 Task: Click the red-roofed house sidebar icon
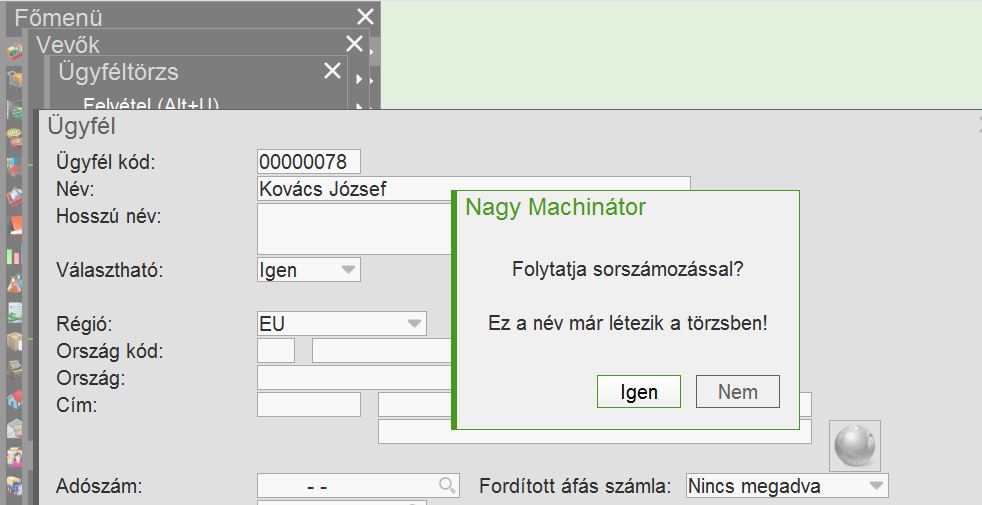[14, 399]
